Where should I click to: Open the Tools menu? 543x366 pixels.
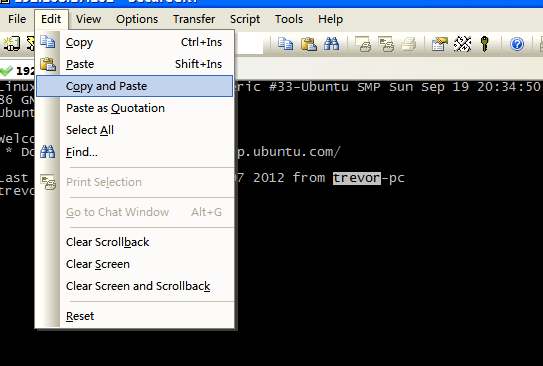coord(289,19)
